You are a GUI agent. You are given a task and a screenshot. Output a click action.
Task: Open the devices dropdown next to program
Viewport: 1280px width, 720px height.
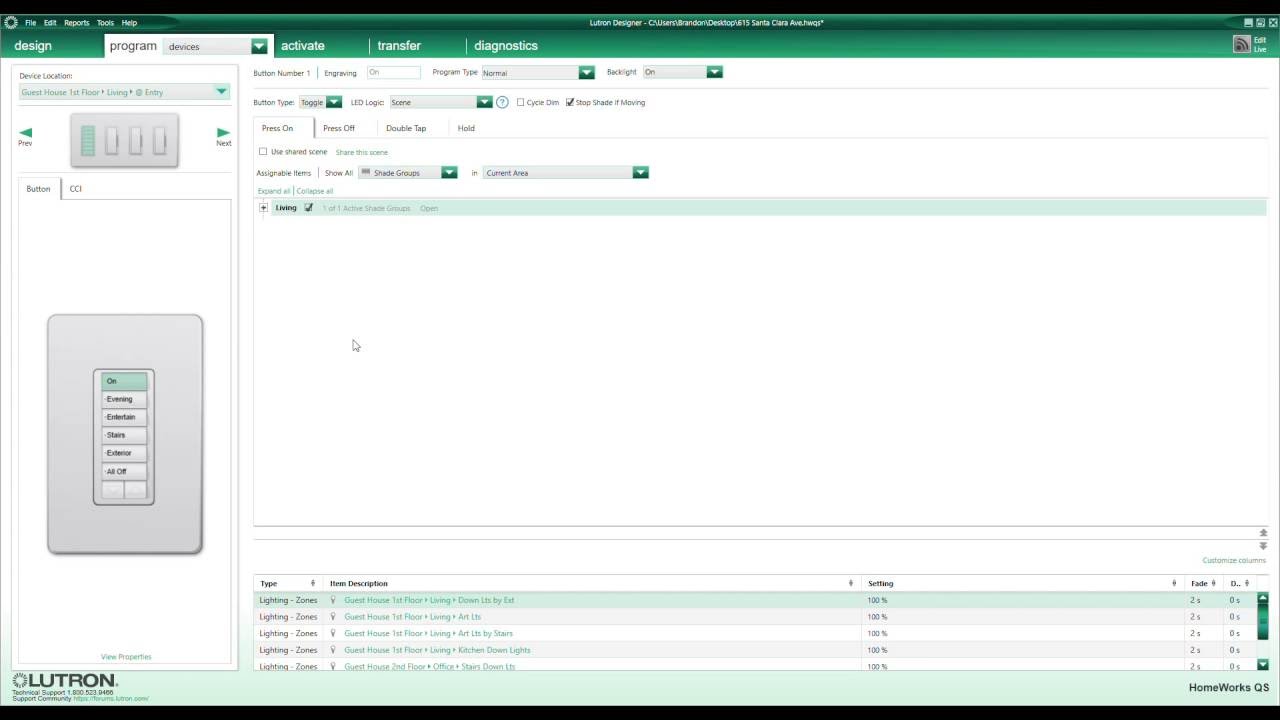coord(259,46)
